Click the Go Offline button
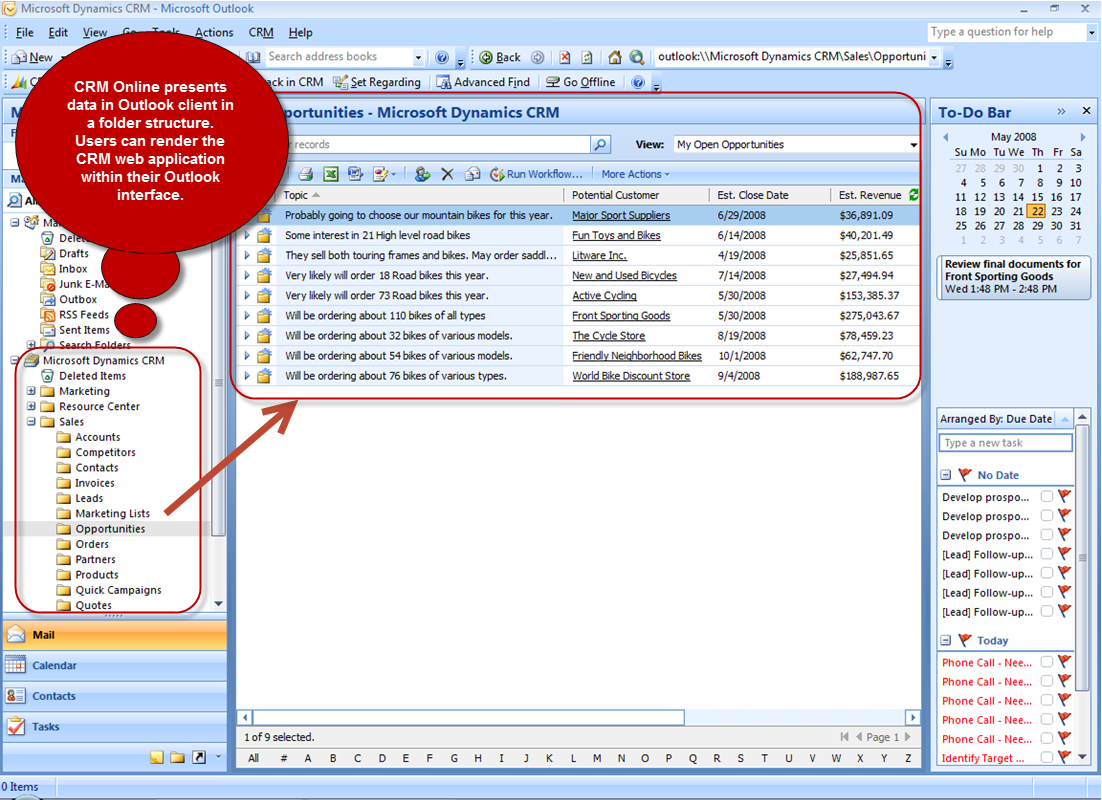The height and width of the screenshot is (800, 1102). [581, 82]
